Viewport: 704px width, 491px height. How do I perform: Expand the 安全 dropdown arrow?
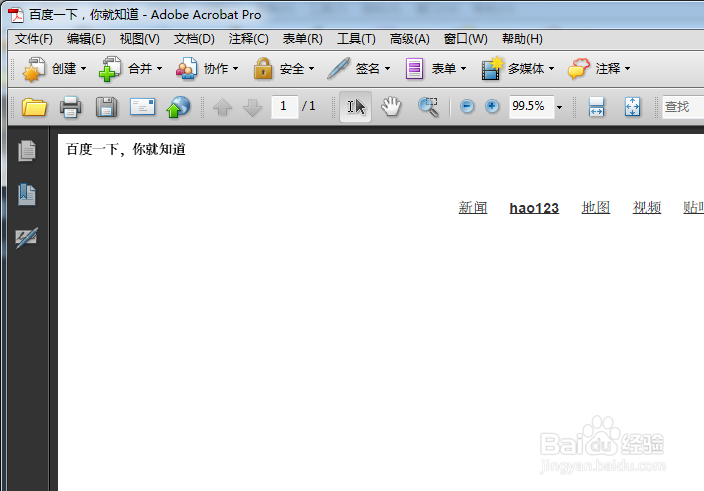311,69
